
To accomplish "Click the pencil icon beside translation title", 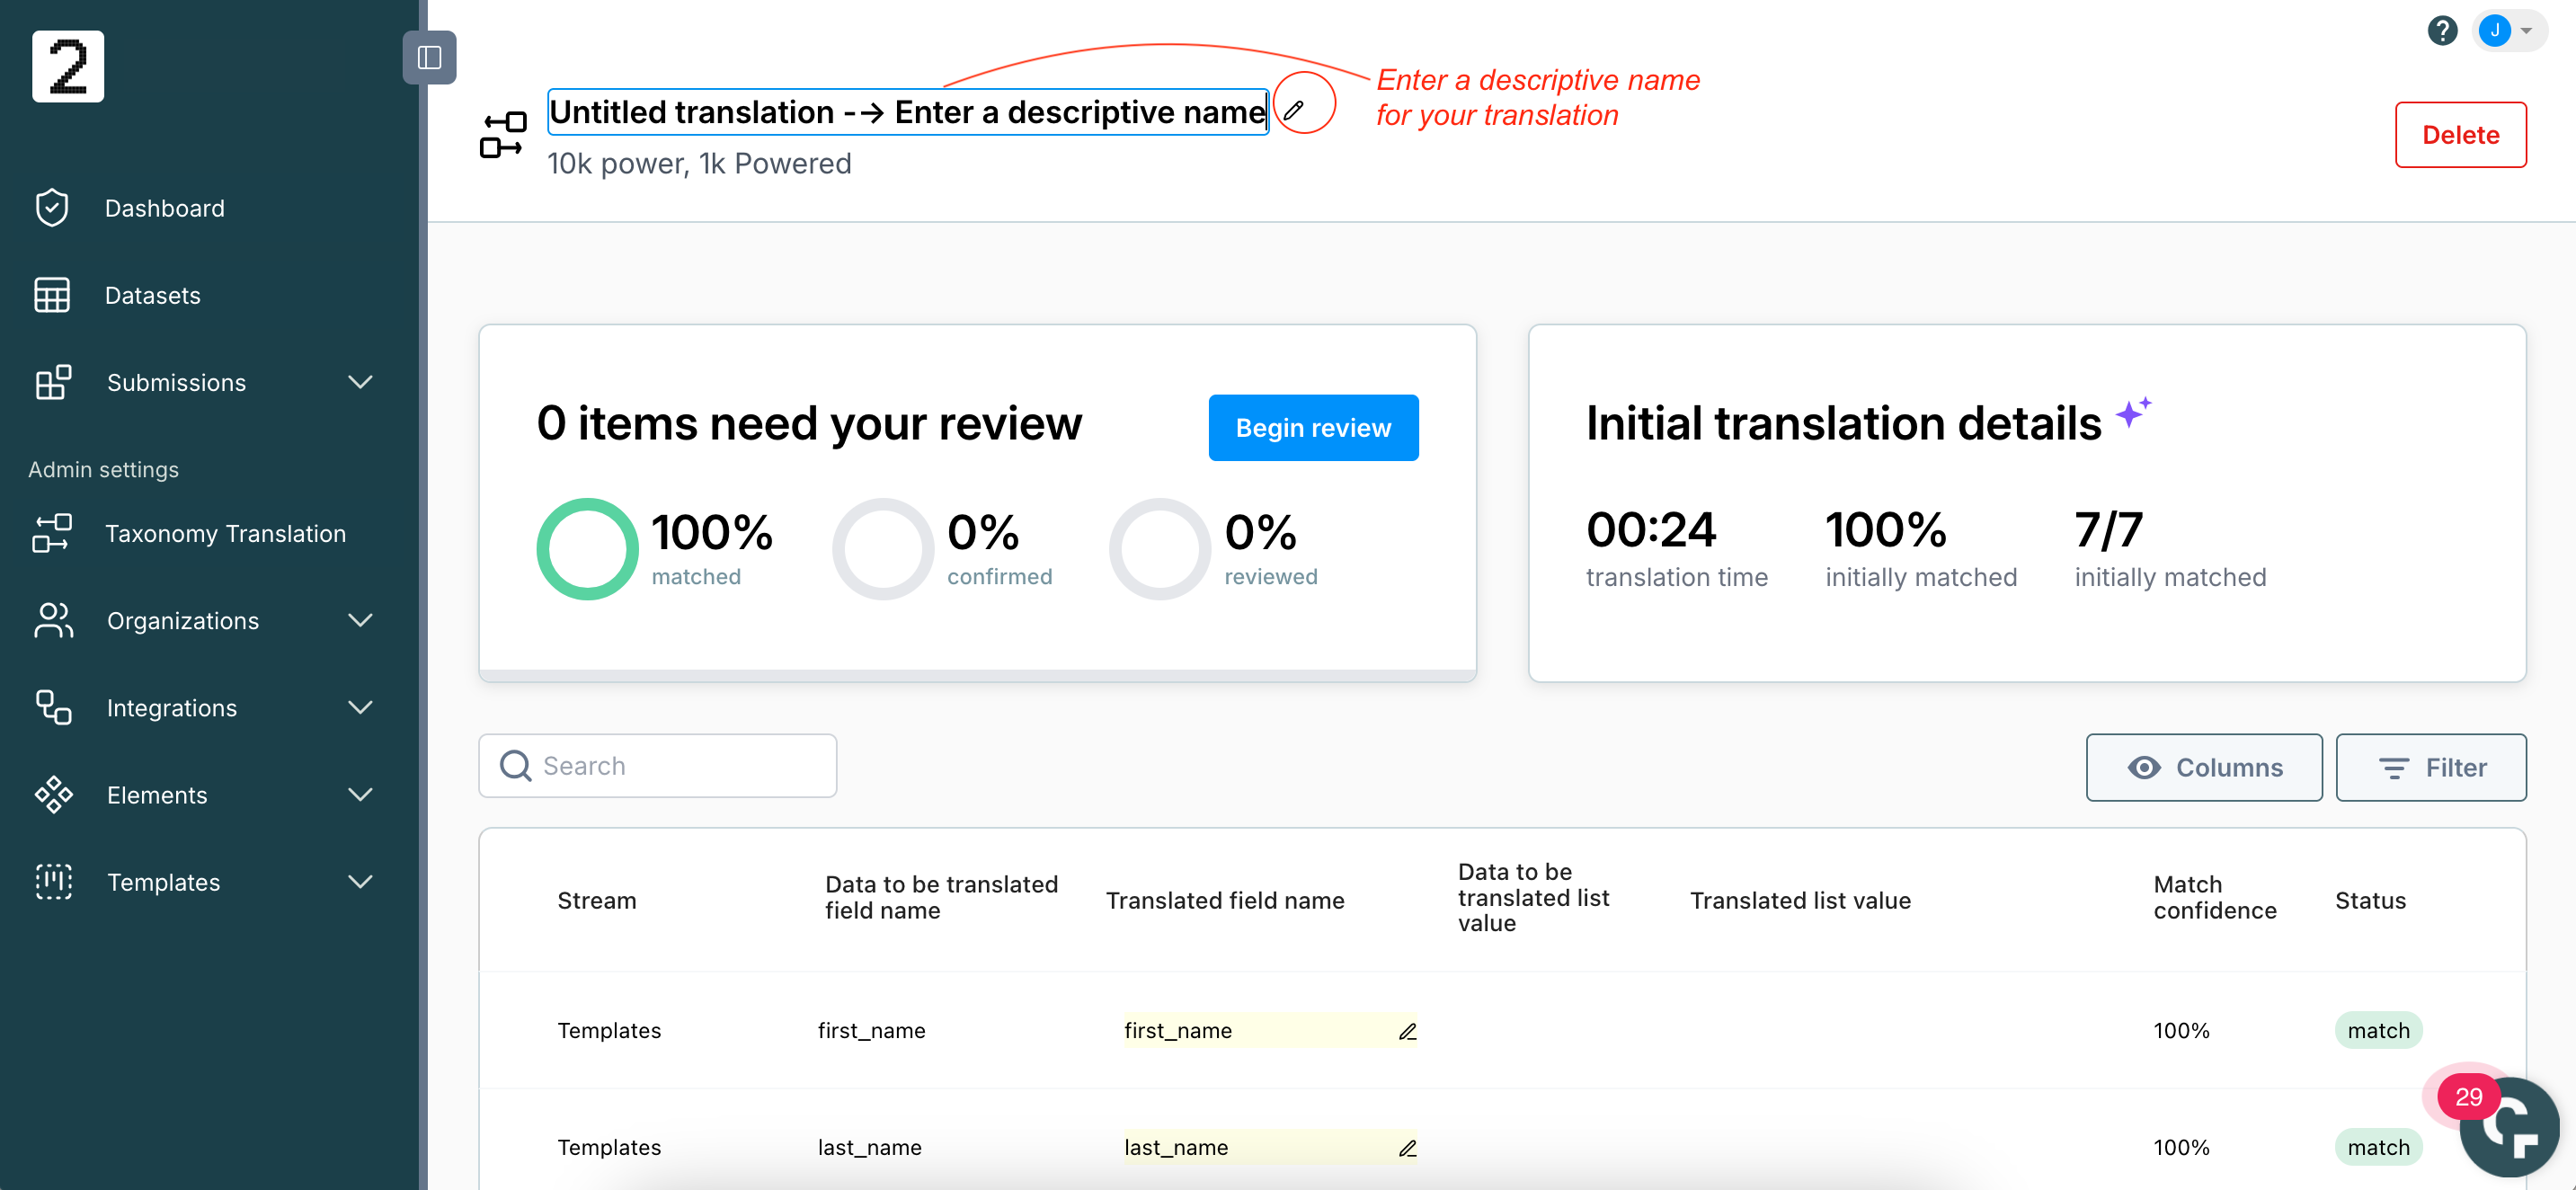I will [x=1293, y=111].
